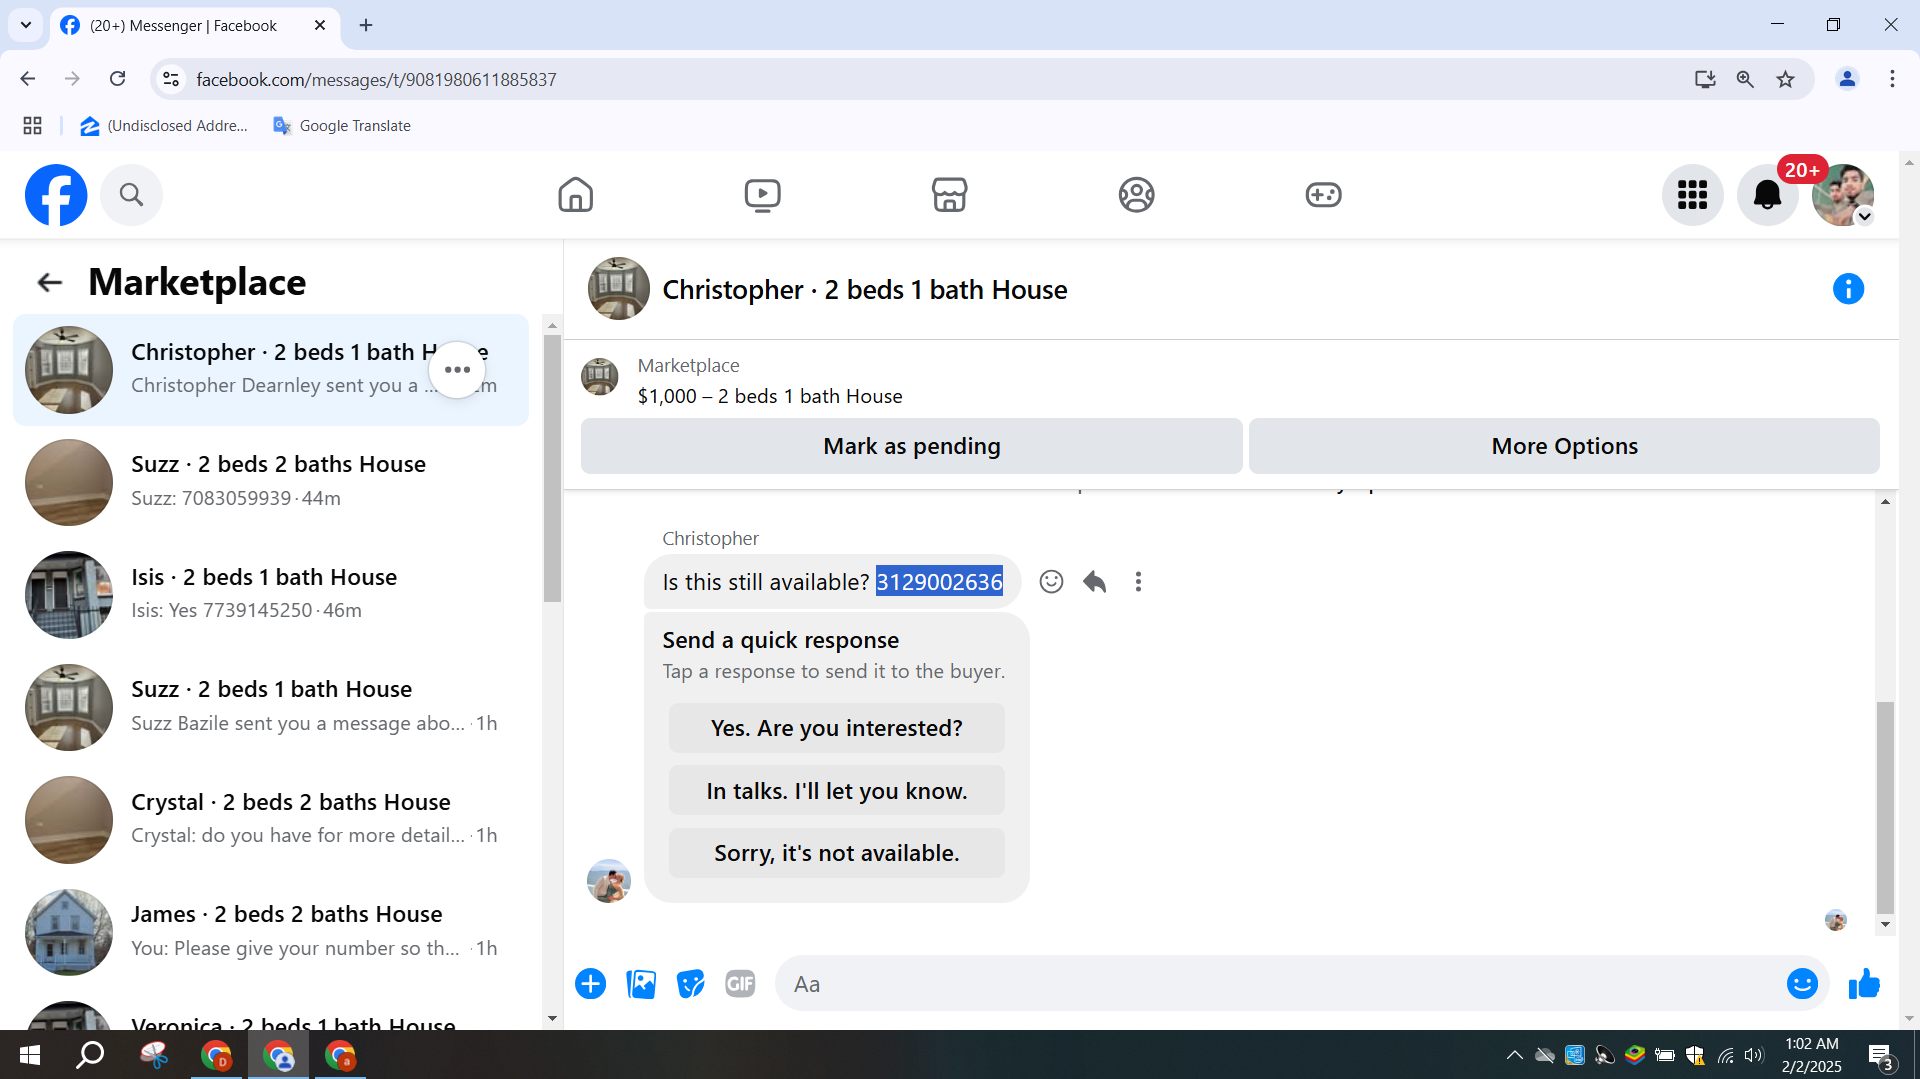The width and height of the screenshot is (1920, 1079).
Task: View site information icon in address bar
Action: (171, 79)
